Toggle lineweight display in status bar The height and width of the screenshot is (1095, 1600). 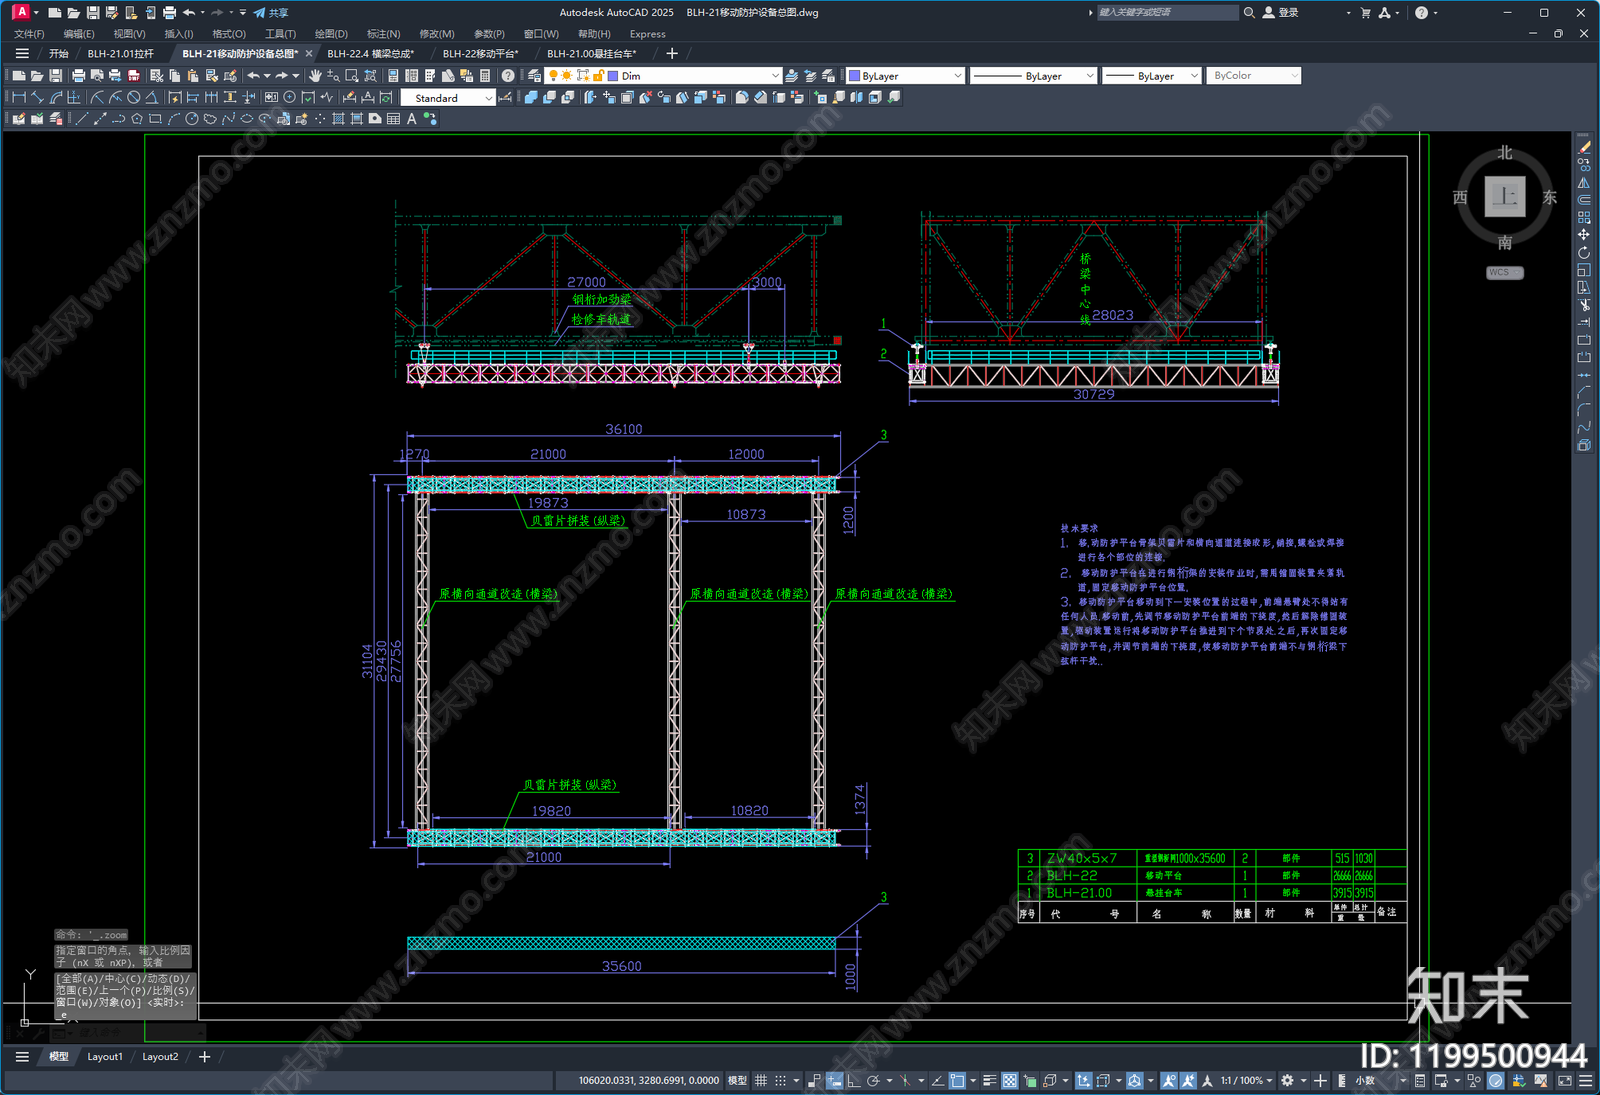point(989,1081)
